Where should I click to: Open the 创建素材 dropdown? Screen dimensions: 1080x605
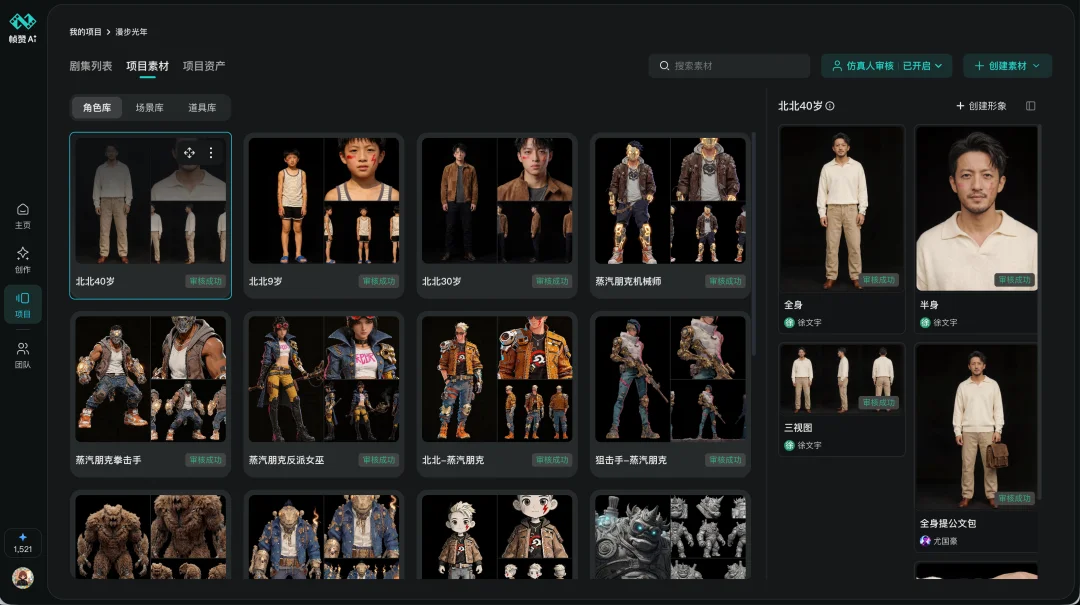click(x=1007, y=66)
